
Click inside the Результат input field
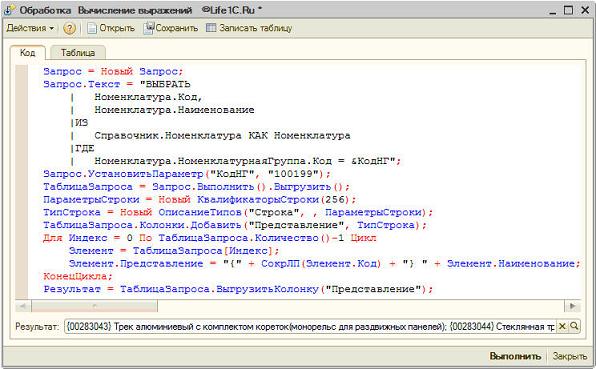(310, 326)
